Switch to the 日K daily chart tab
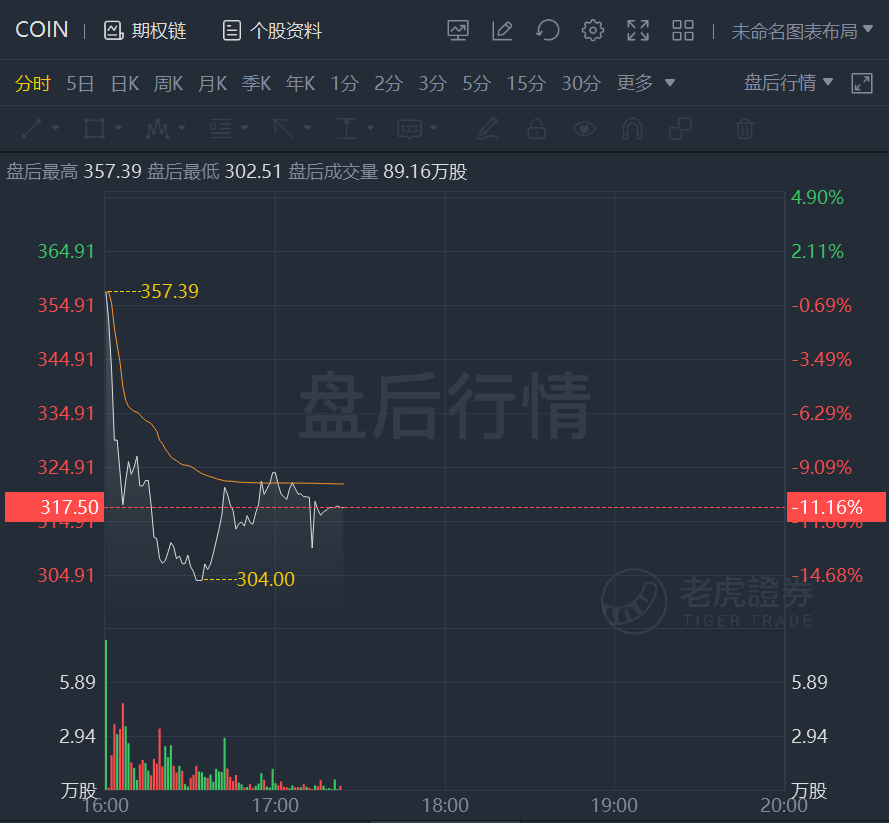Image resolution: width=889 pixels, height=823 pixels. pos(125,83)
